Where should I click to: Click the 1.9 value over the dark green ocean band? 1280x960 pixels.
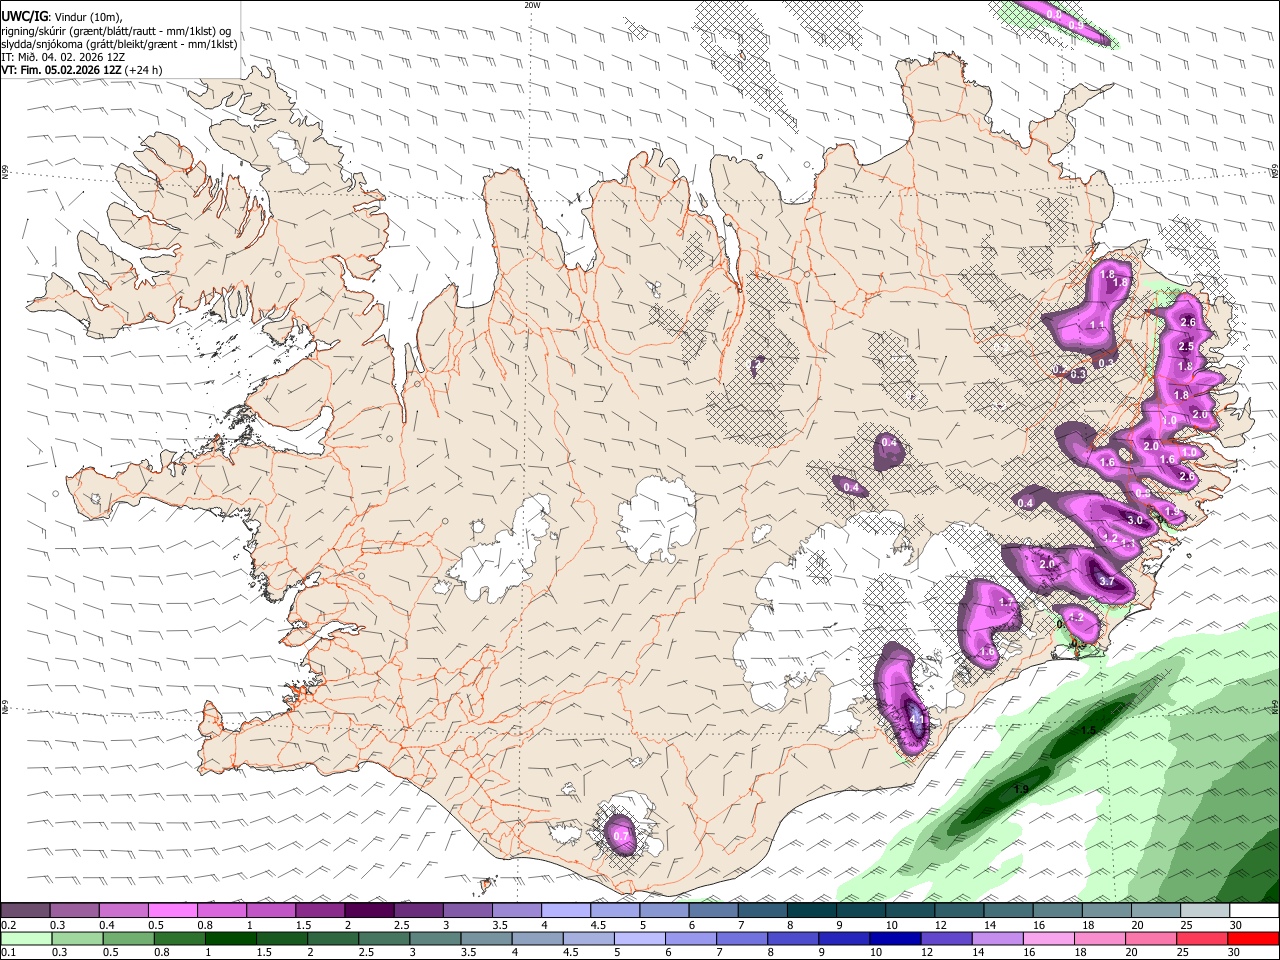(1021, 790)
